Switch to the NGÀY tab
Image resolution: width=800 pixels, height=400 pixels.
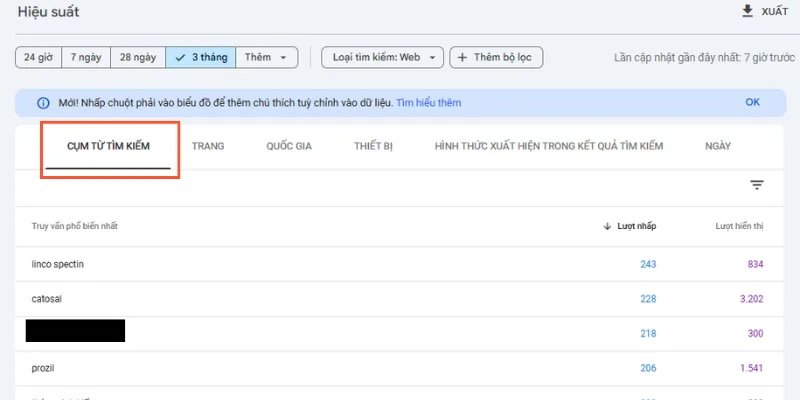pyautogui.click(x=718, y=146)
